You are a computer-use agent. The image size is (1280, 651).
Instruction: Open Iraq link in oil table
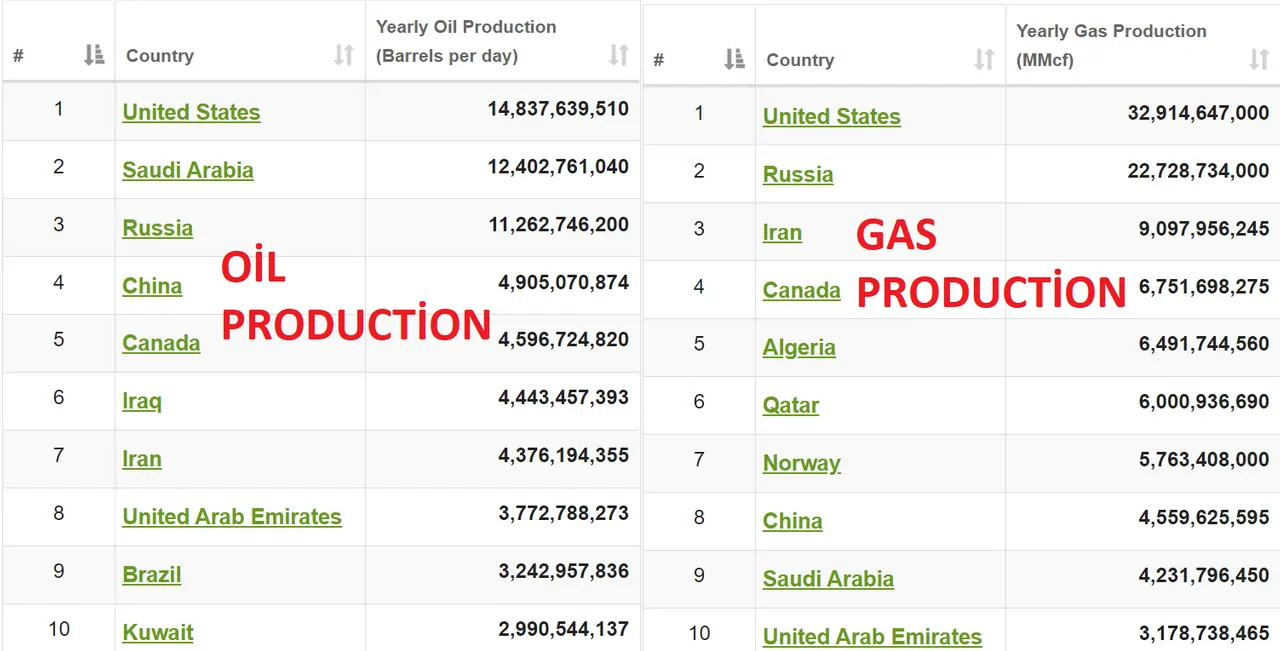coord(142,401)
